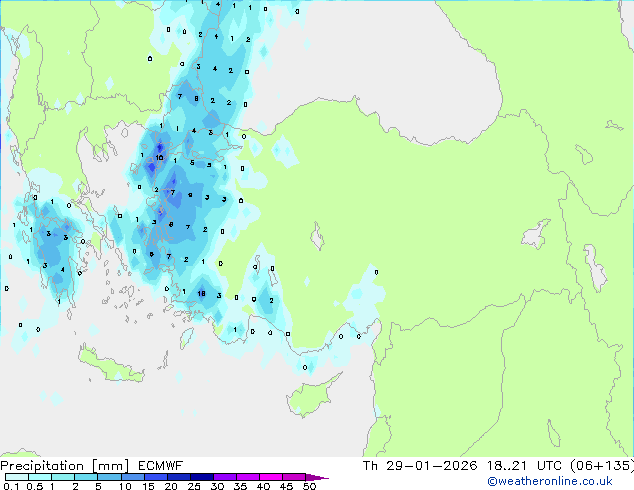This screenshot has width=634, height=490.
Task: Pick the 1–2 mm legend color swatch
Action: 63,477
